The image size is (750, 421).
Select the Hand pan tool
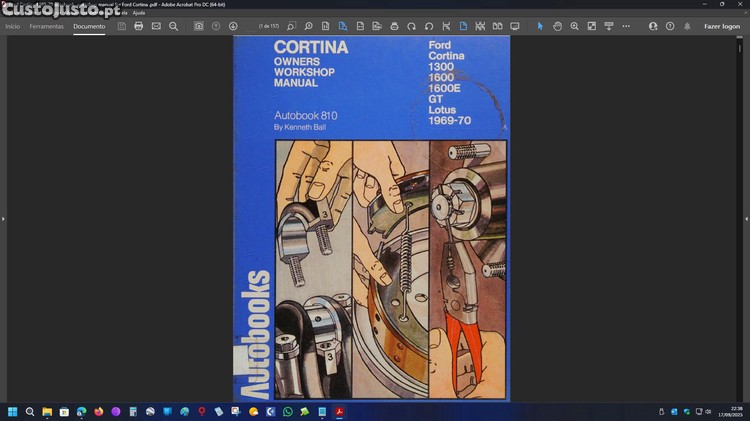557,26
